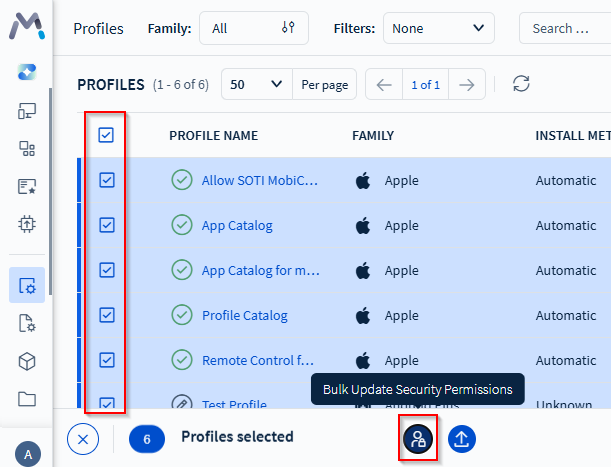The width and height of the screenshot is (611, 467).
Task: Toggle the select all profiles checkbox
Action: [107, 135]
